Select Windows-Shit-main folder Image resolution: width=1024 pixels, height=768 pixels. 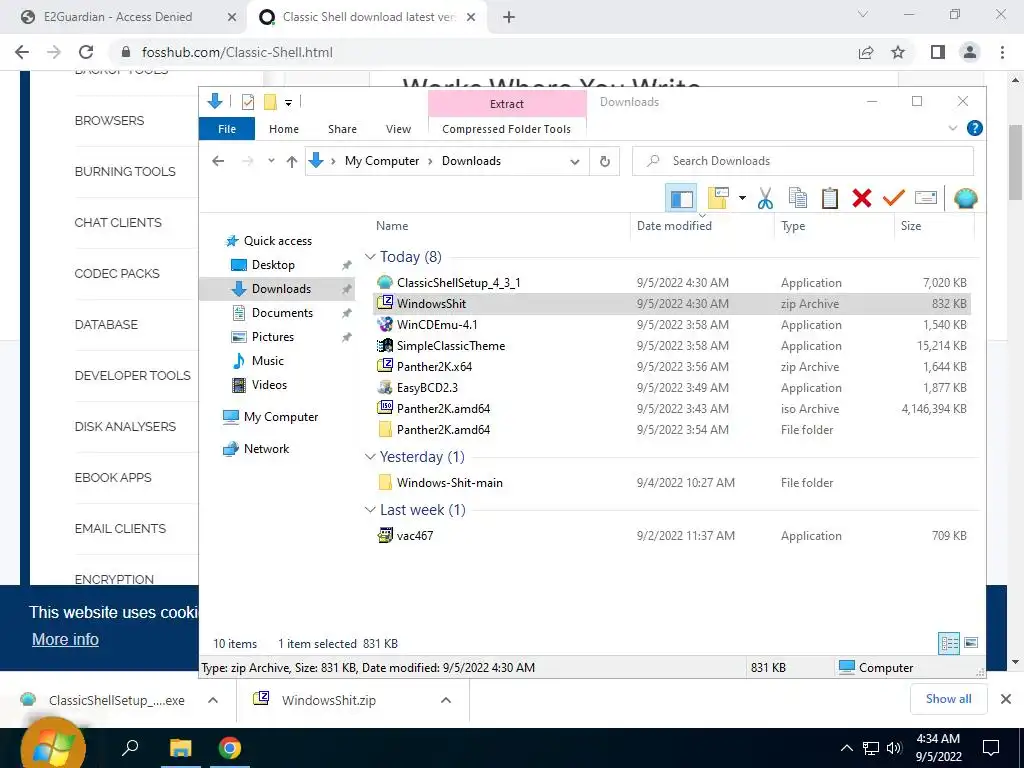(672, 483)
